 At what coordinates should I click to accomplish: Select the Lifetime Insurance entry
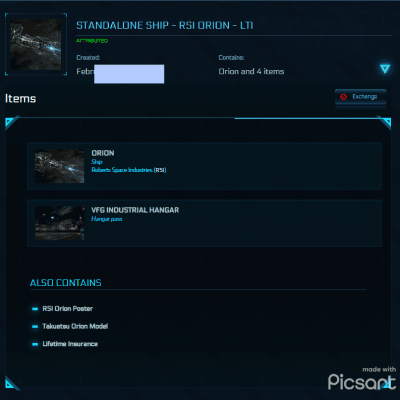[70, 344]
